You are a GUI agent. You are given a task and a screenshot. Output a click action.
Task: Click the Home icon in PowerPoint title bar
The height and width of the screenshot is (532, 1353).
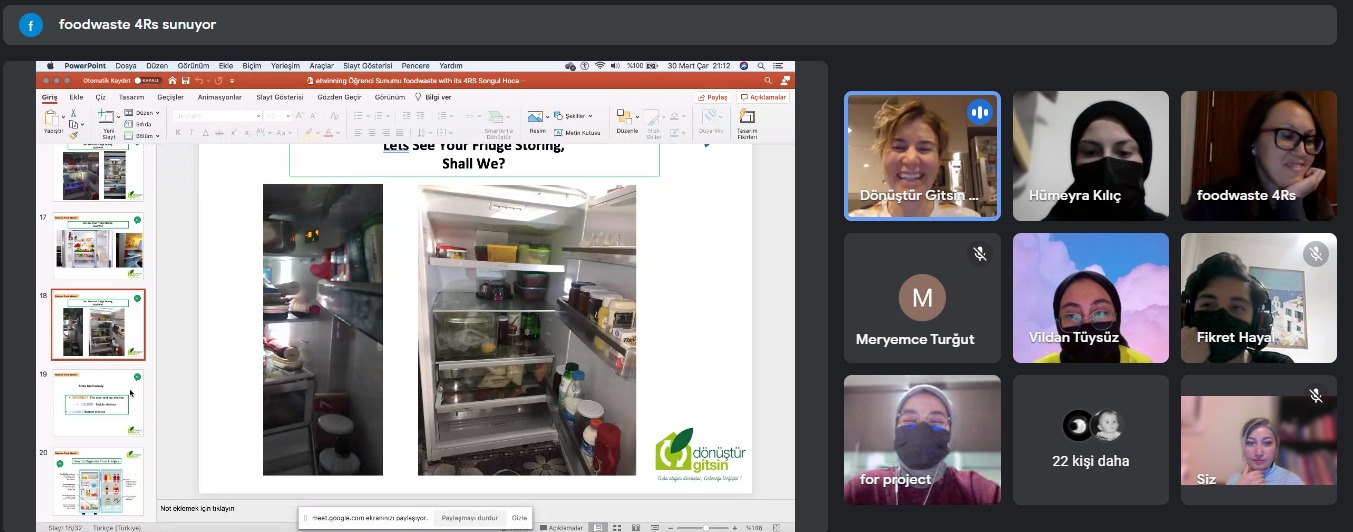tap(172, 80)
